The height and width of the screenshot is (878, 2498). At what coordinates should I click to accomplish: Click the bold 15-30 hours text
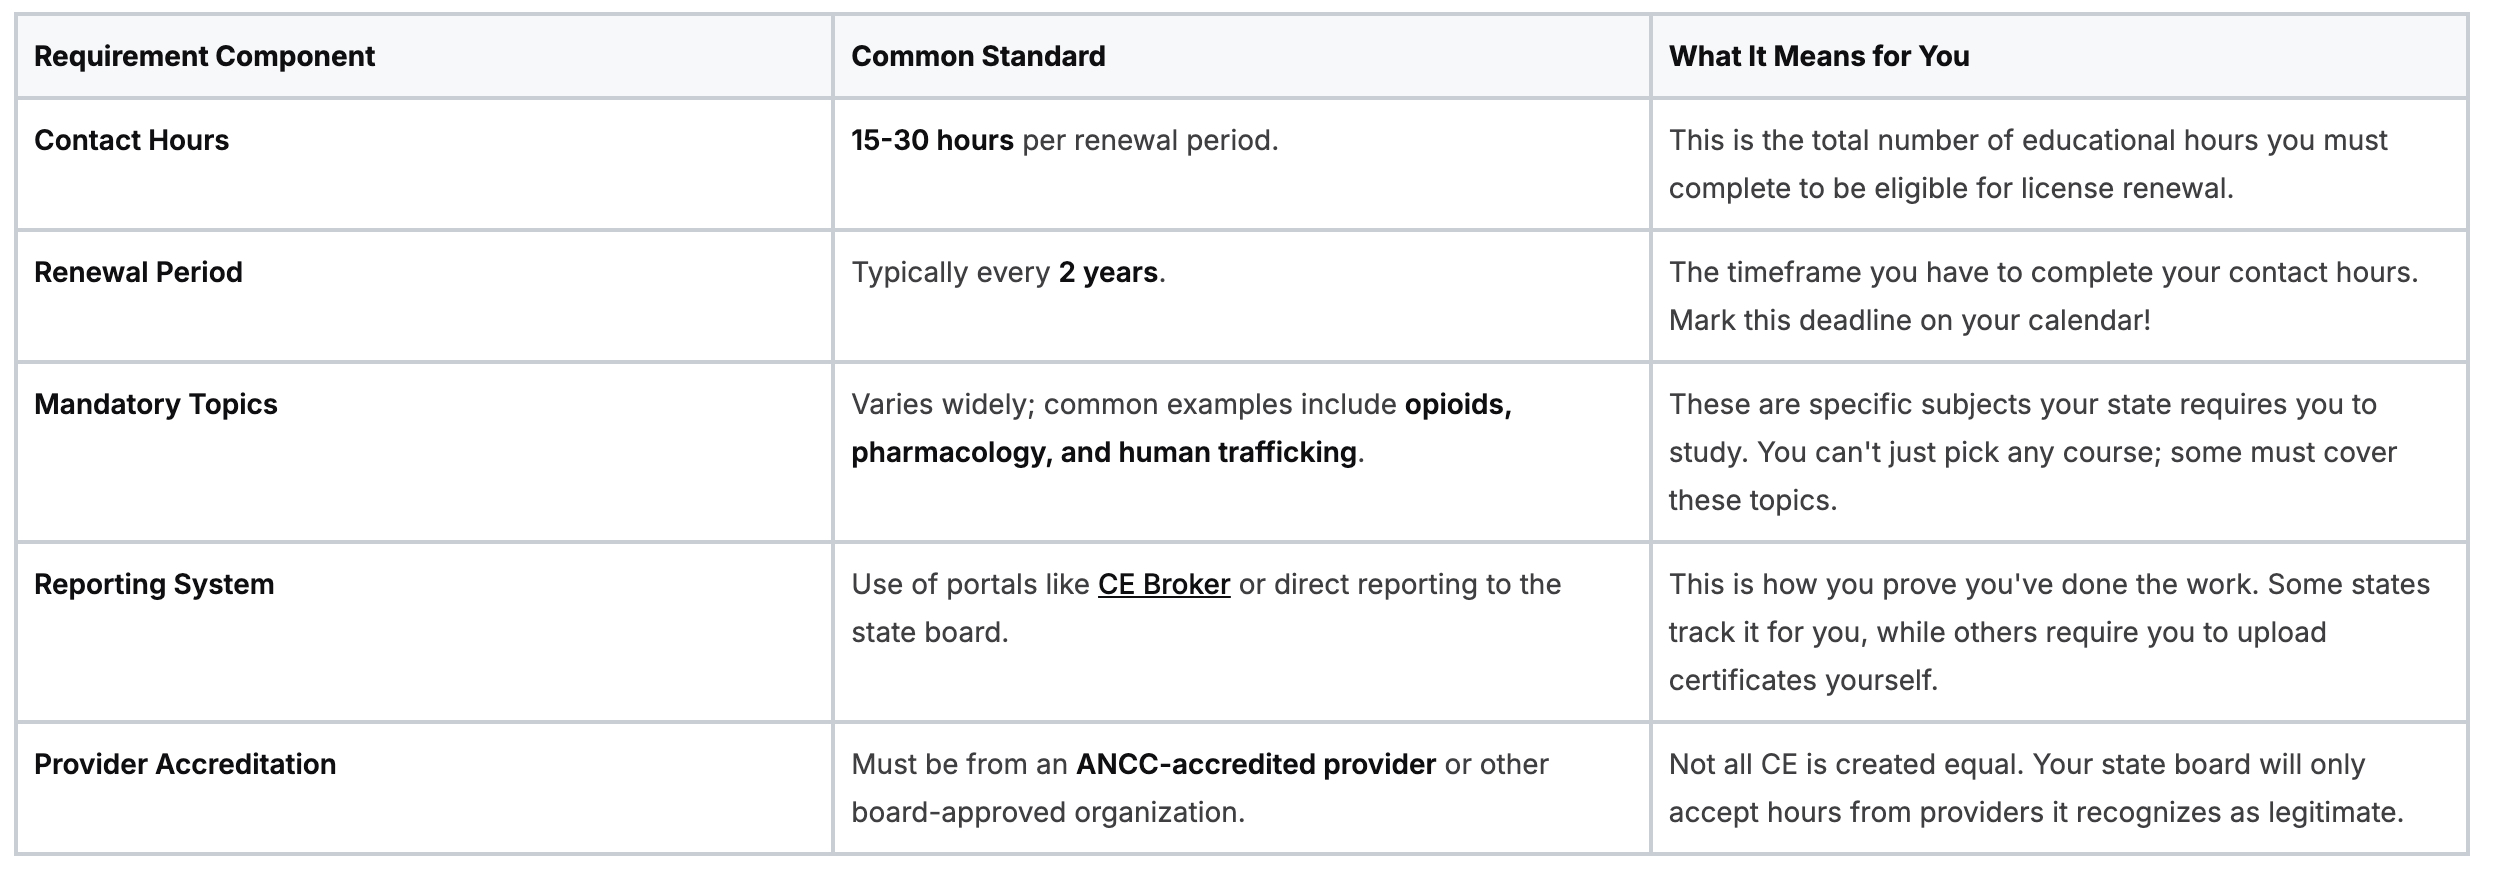[932, 140]
